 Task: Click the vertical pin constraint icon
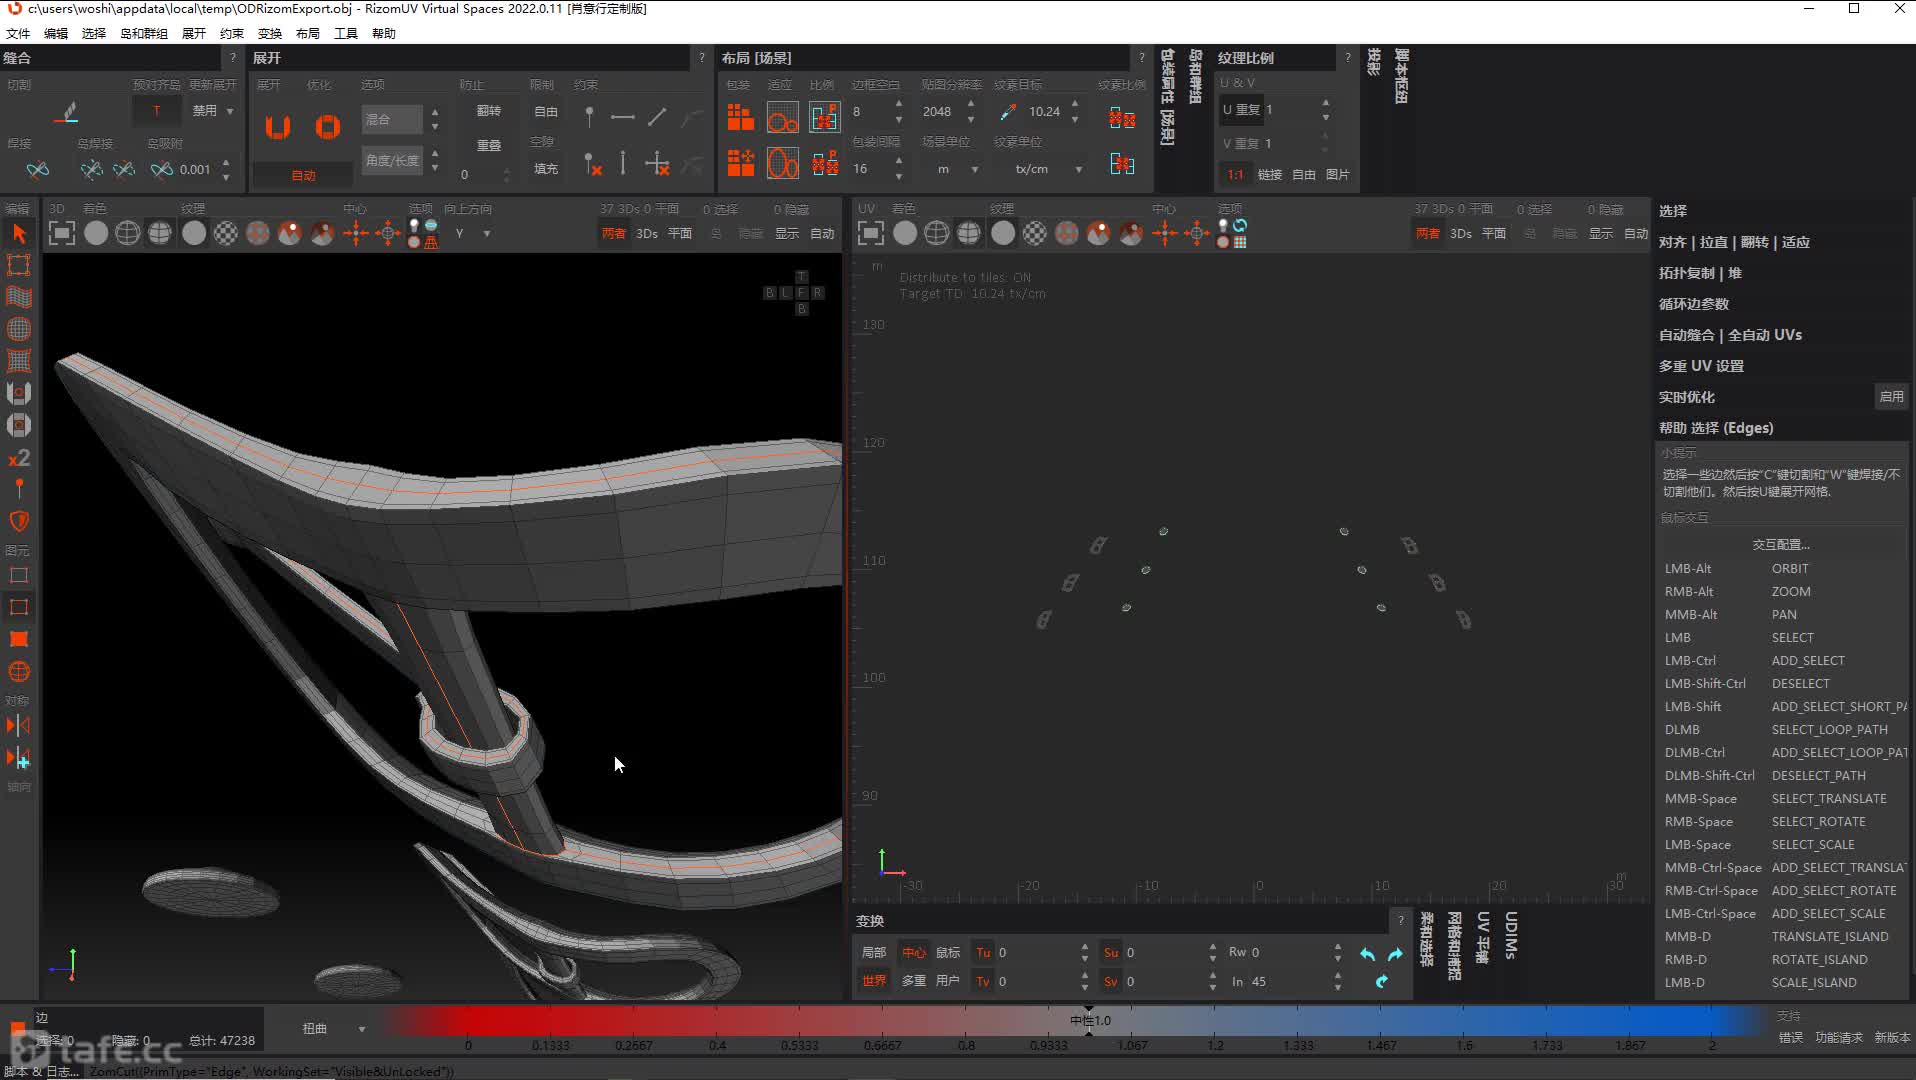click(589, 117)
